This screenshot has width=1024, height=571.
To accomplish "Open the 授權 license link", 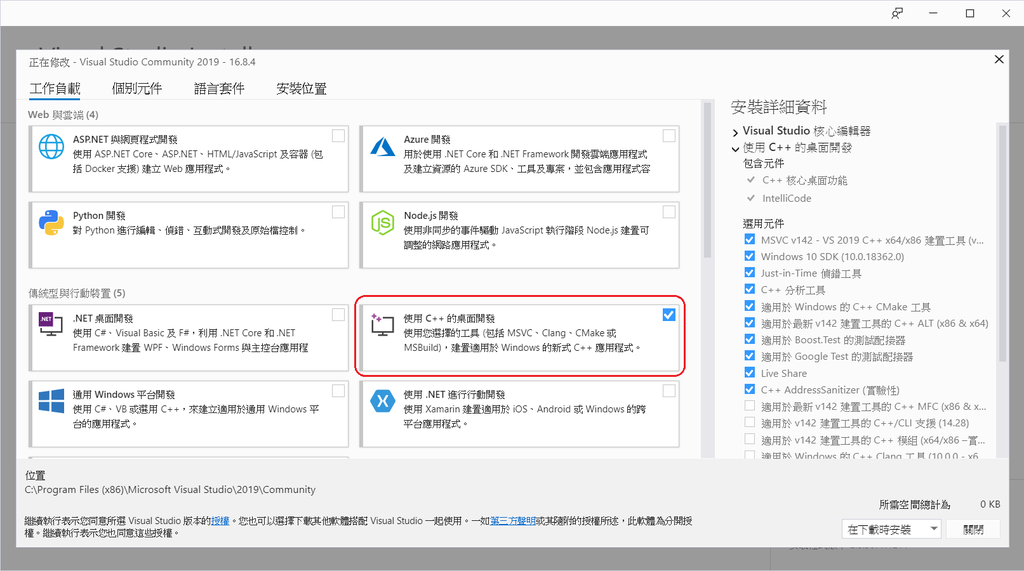I will (x=220, y=521).
